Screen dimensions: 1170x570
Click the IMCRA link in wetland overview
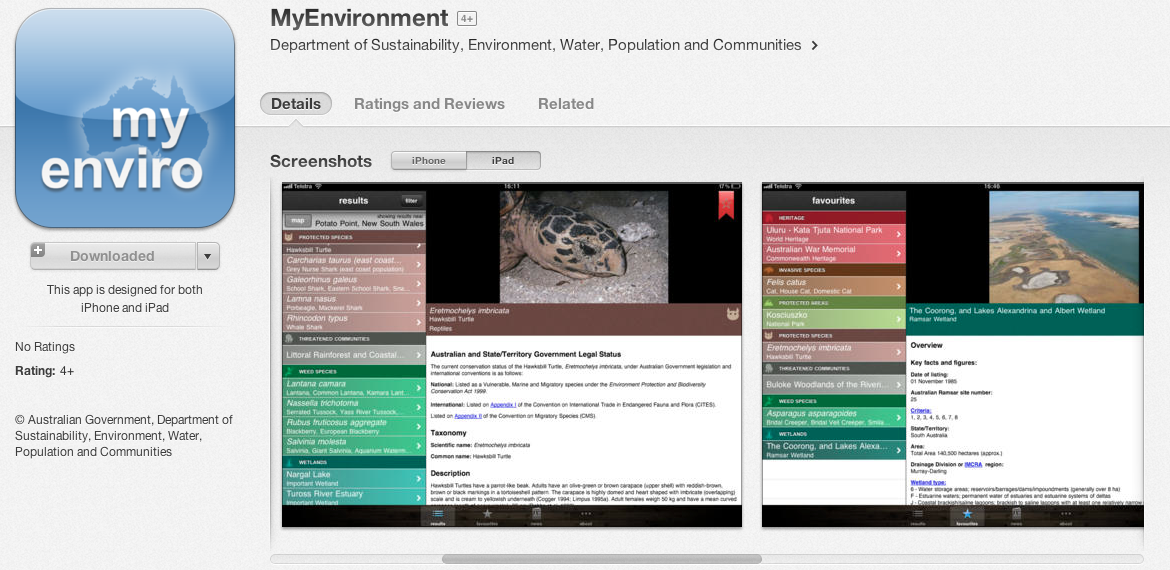pos(973,464)
